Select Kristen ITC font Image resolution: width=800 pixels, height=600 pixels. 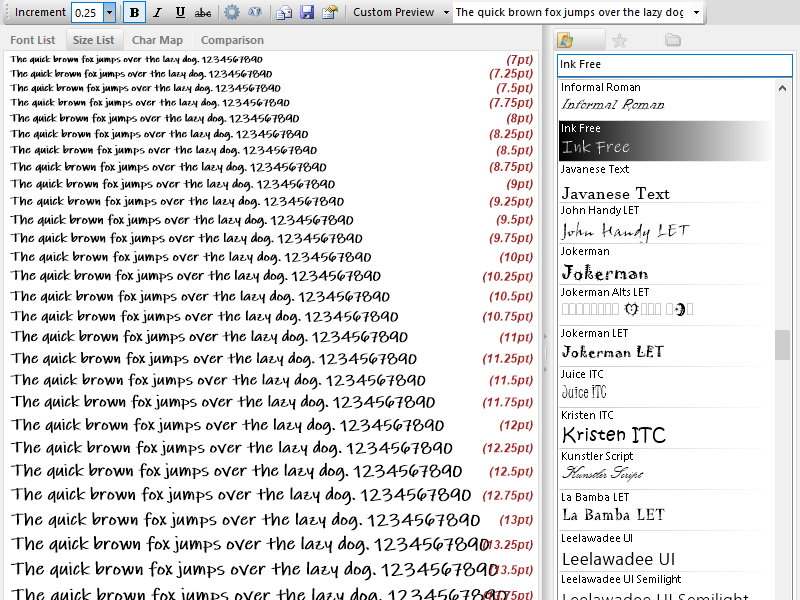[x=666, y=429]
